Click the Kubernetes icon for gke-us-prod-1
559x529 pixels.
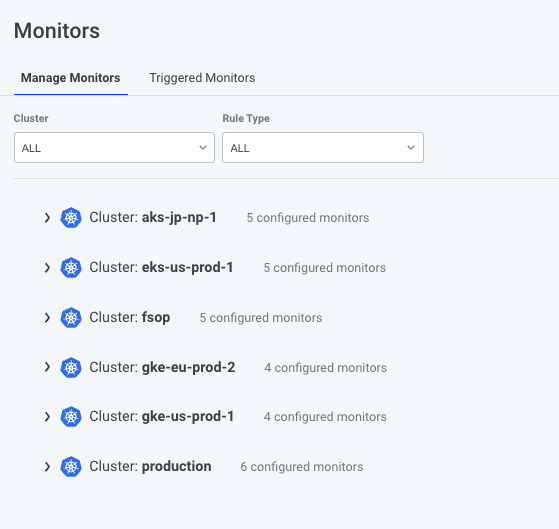click(71, 416)
